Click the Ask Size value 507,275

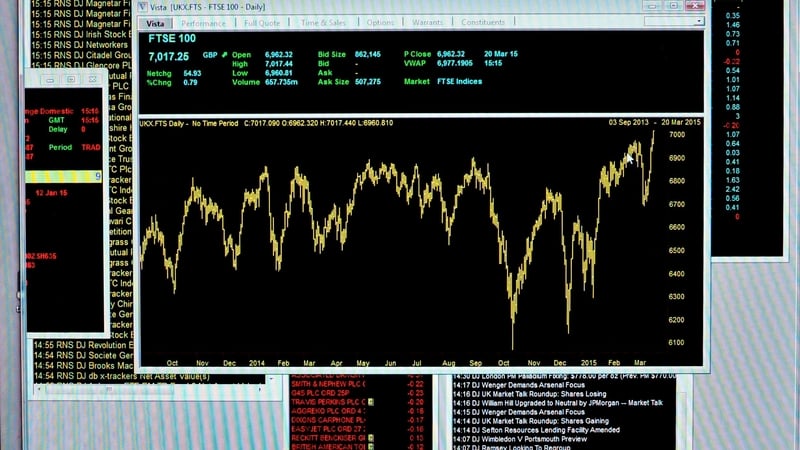pos(367,82)
